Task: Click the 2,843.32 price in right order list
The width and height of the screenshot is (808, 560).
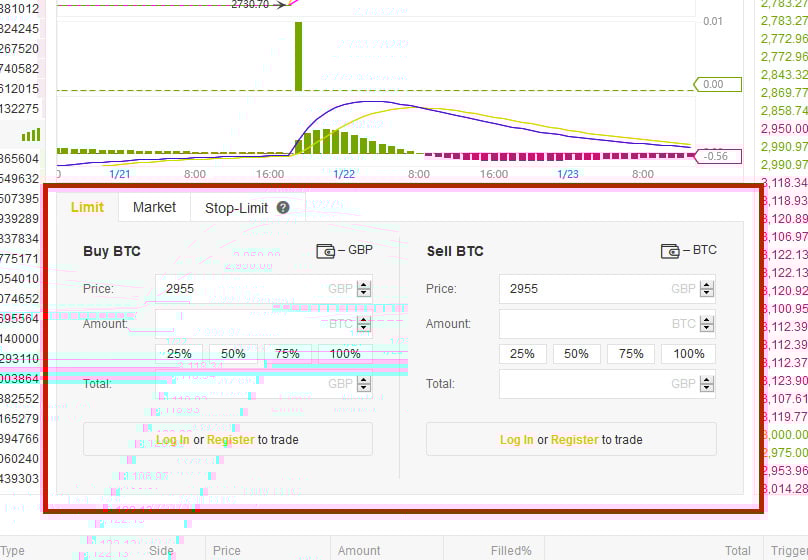Action: [x=784, y=75]
